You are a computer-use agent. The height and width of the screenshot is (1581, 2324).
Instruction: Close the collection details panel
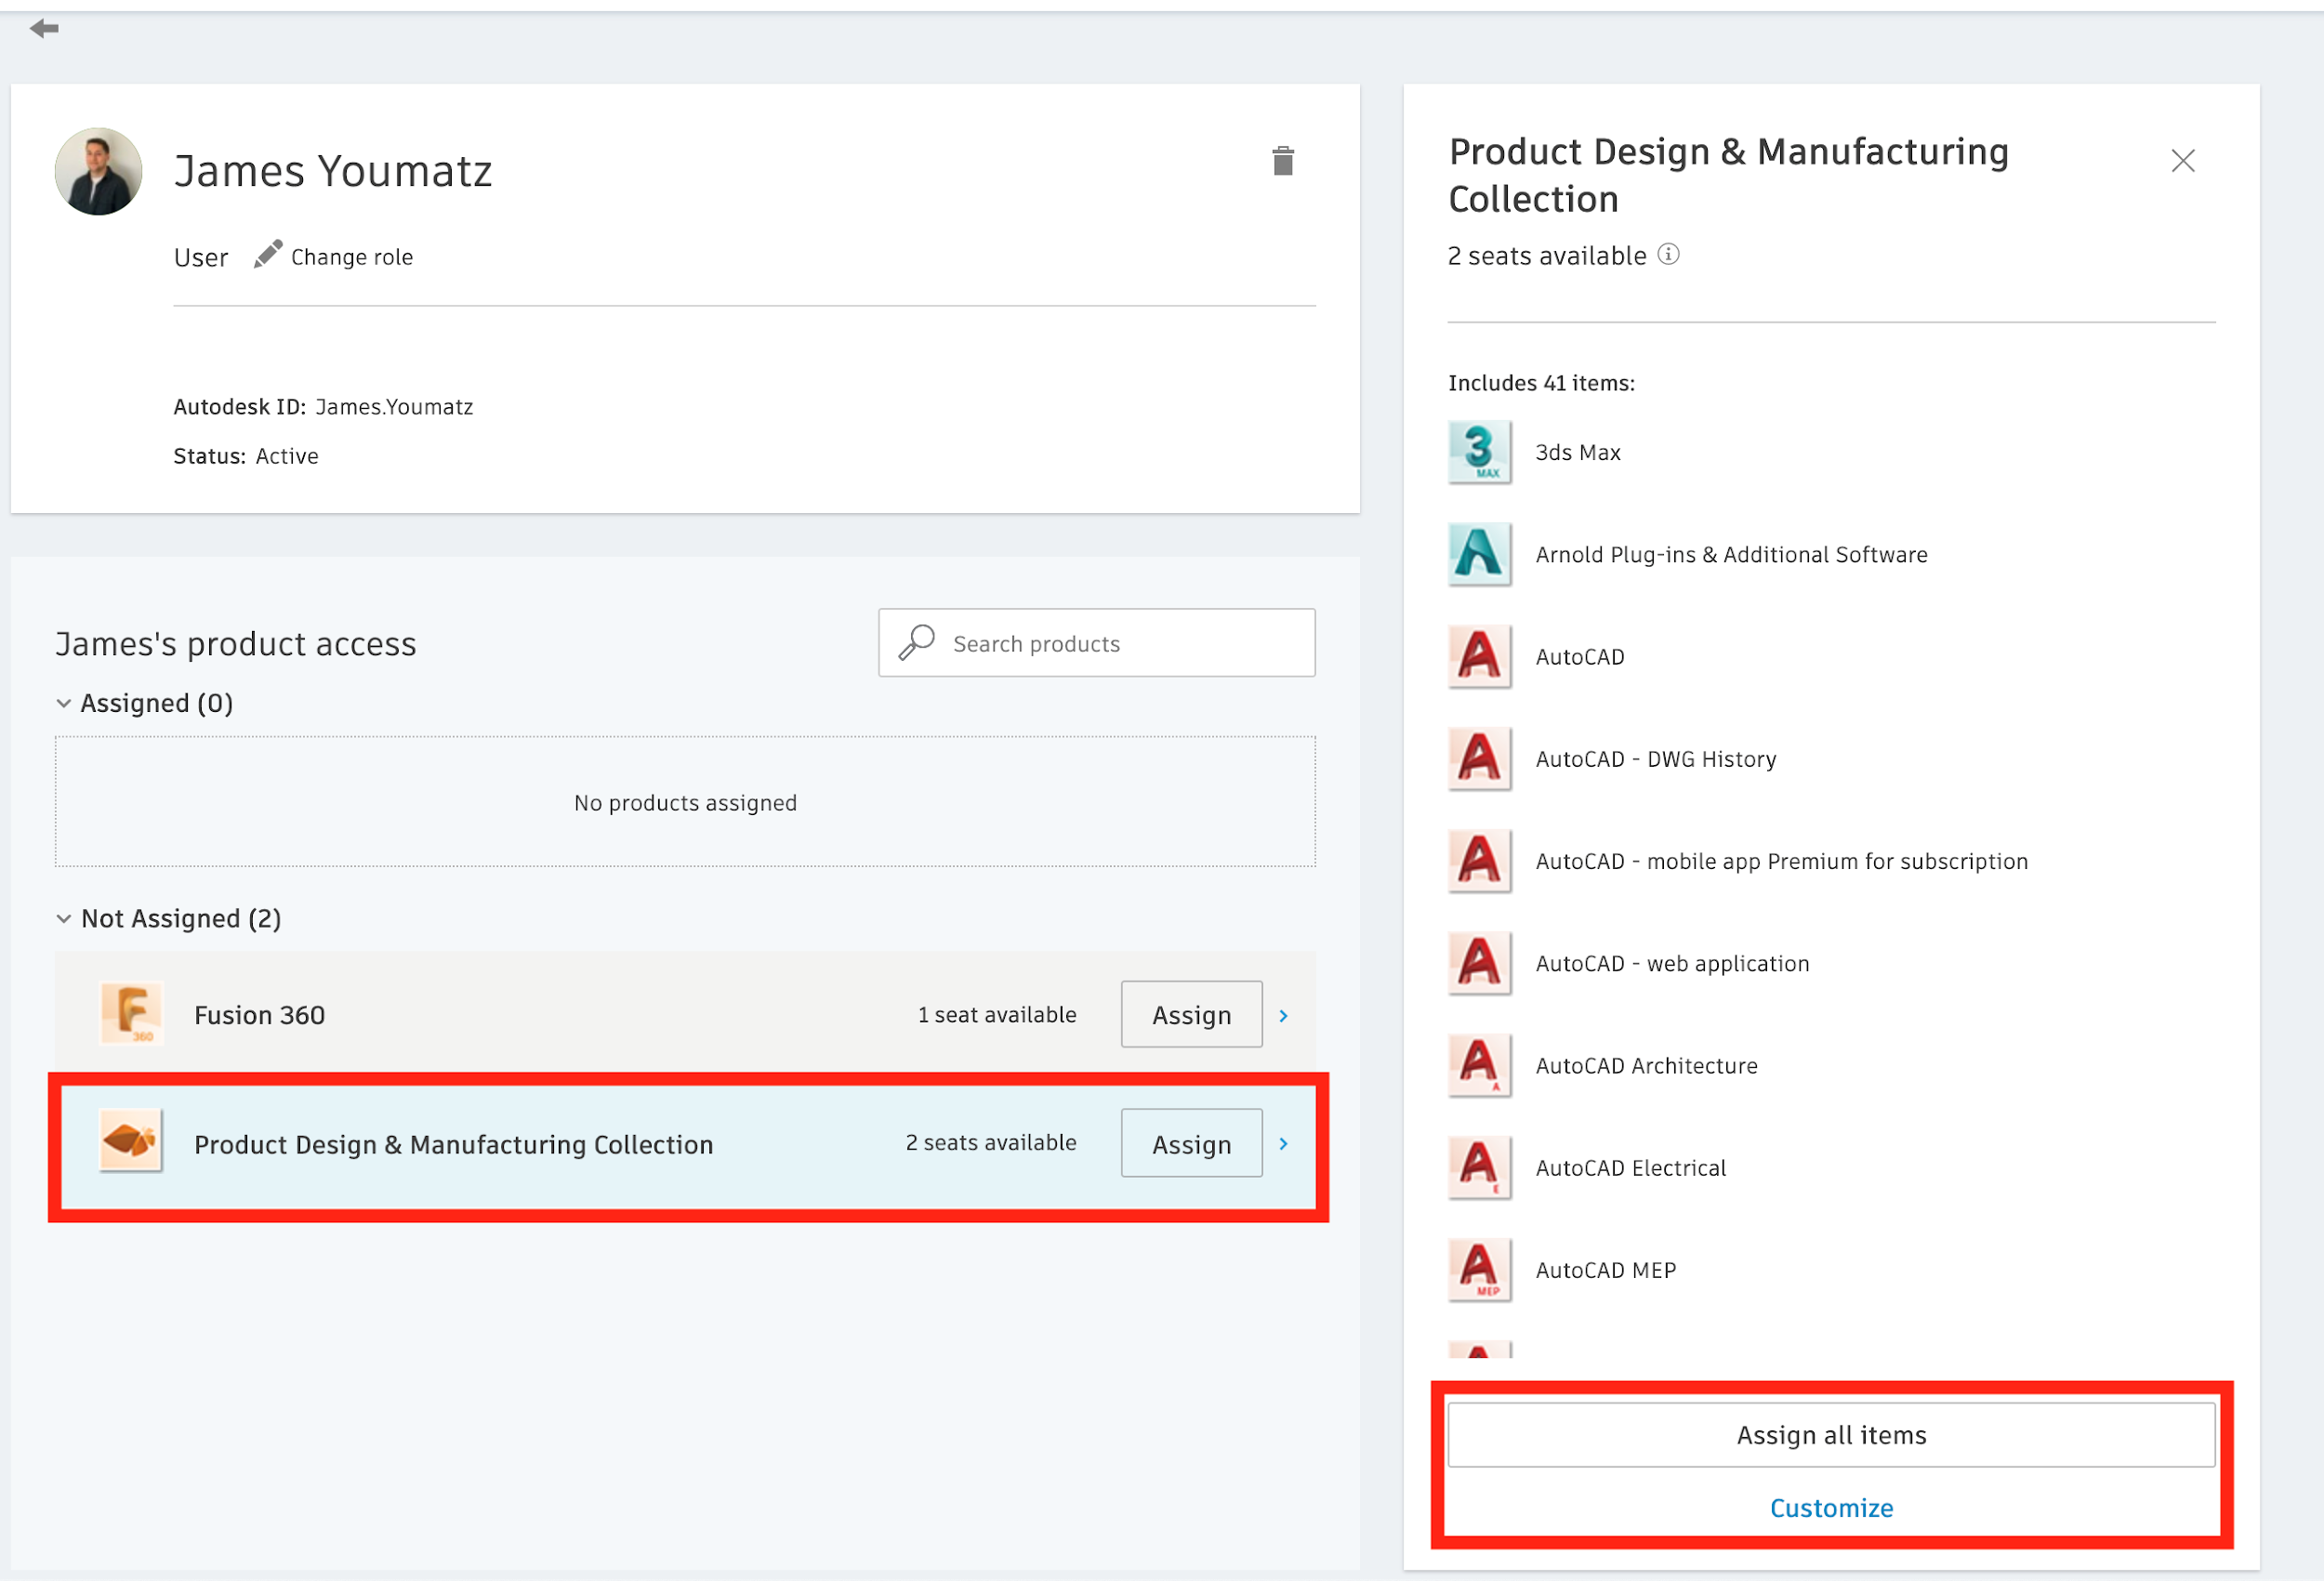(2182, 161)
